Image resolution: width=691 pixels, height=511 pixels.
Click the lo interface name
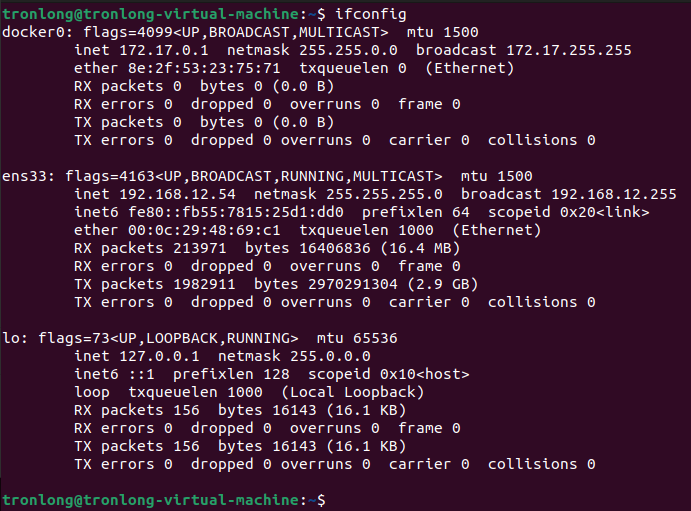(x=11, y=338)
